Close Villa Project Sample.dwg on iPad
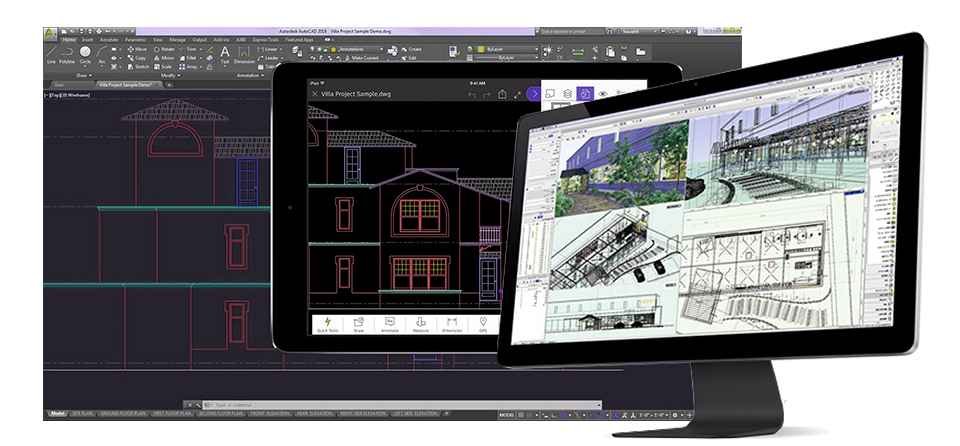 [x=315, y=94]
